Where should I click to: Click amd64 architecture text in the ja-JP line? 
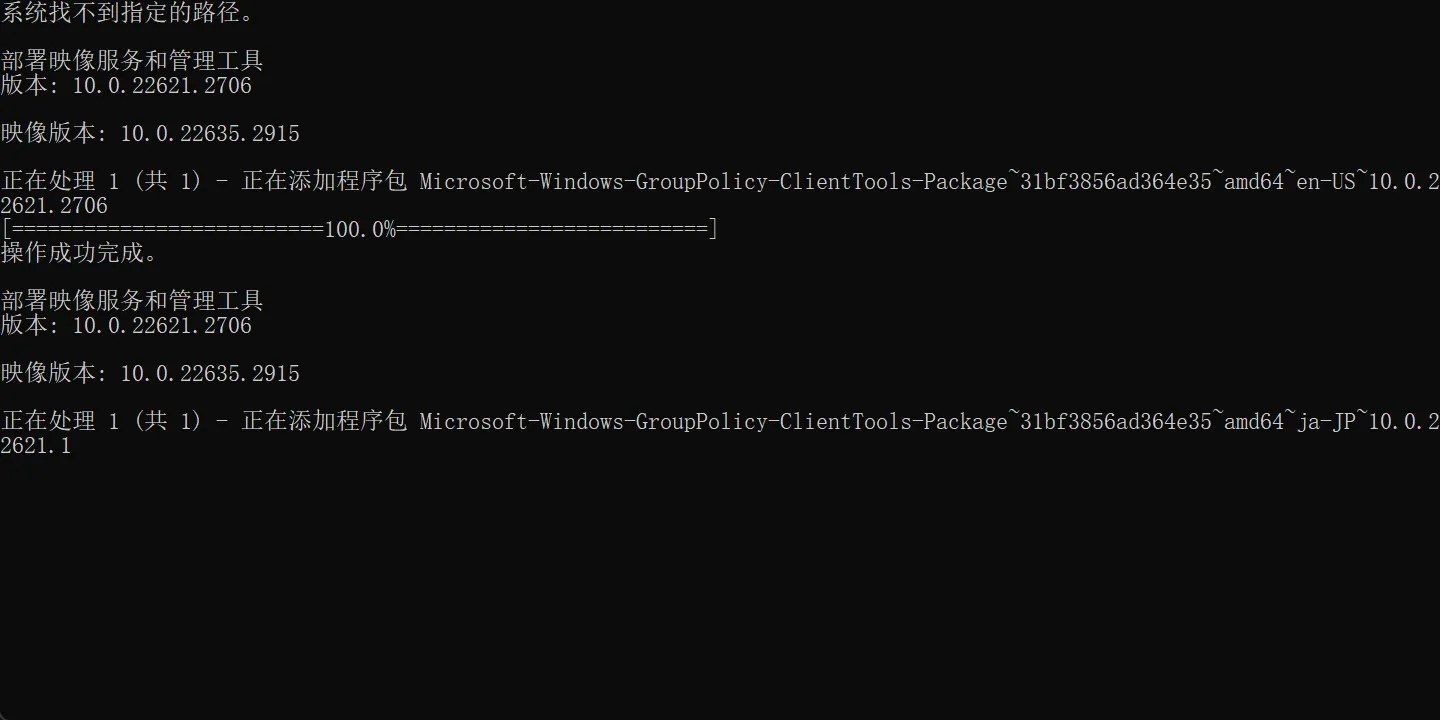[1253, 422]
